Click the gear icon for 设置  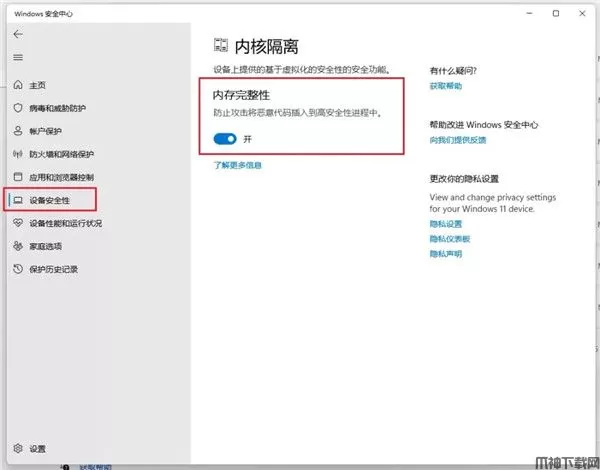coord(18,448)
